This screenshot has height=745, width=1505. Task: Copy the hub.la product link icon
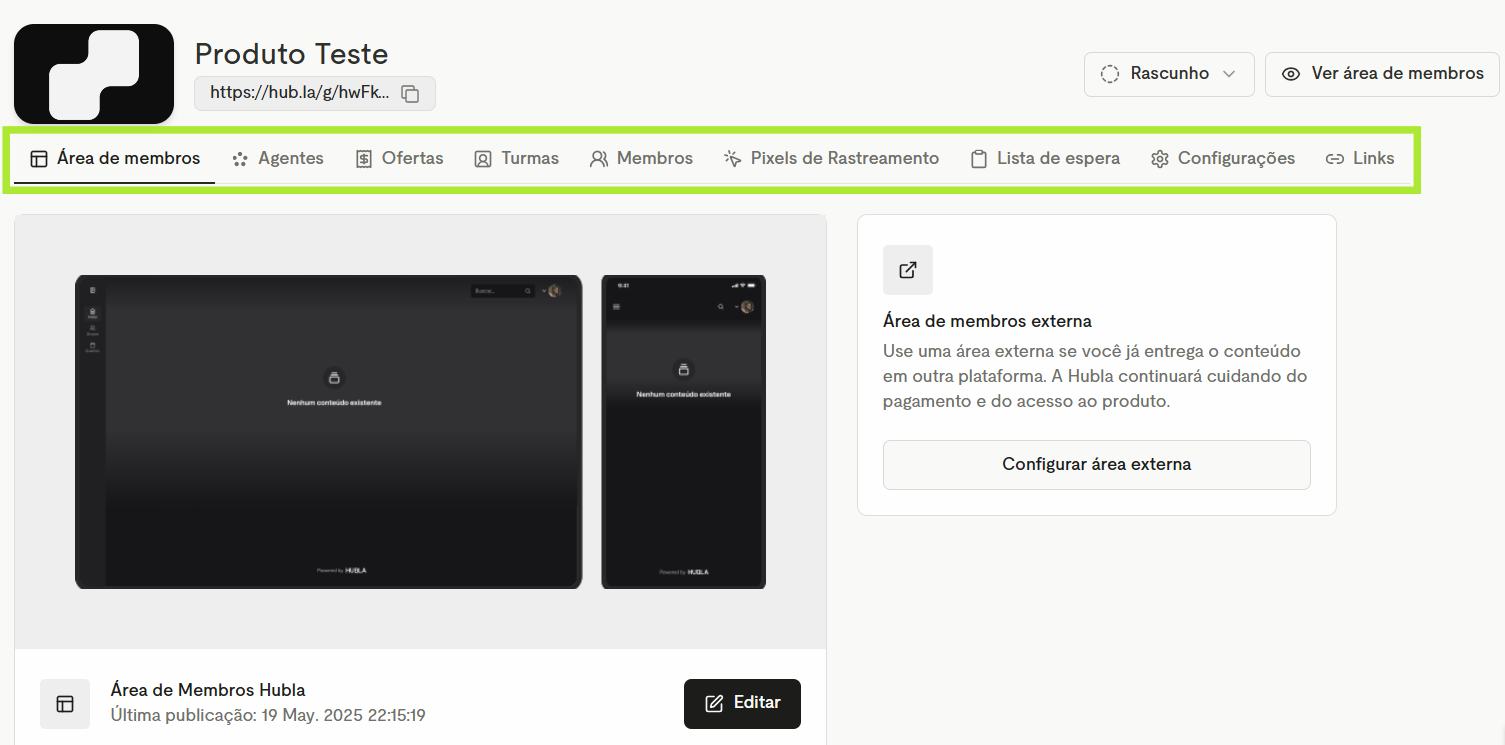[410, 93]
